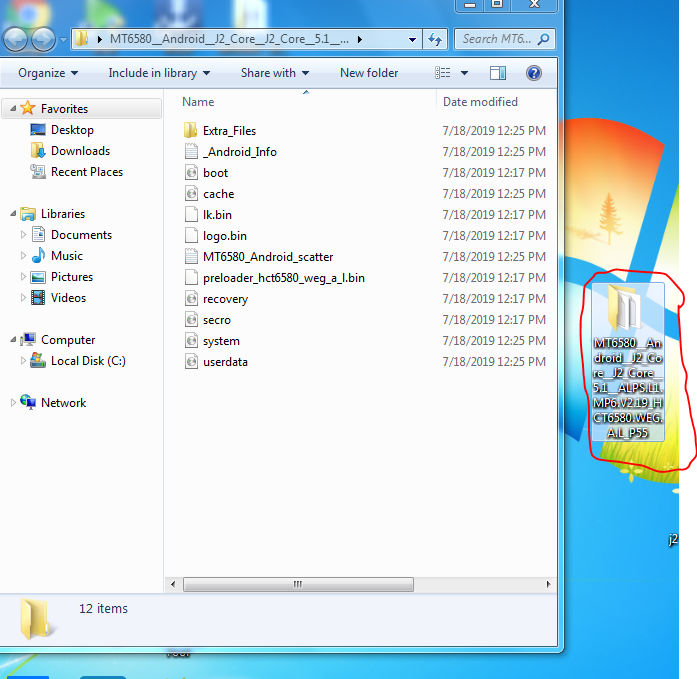Image resolution: width=697 pixels, height=679 pixels.
Task: Refresh the folder with the refresh button
Action: (x=435, y=40)
